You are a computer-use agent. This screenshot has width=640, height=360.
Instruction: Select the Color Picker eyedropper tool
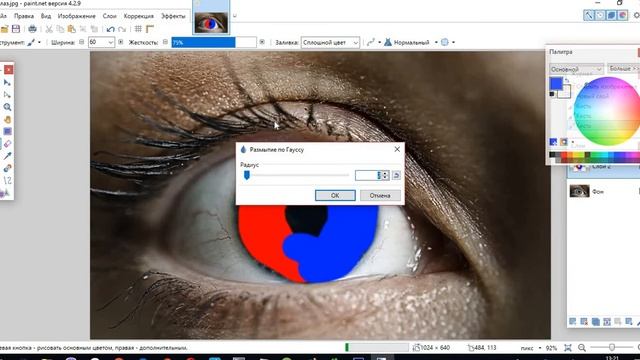pos(7,156)
